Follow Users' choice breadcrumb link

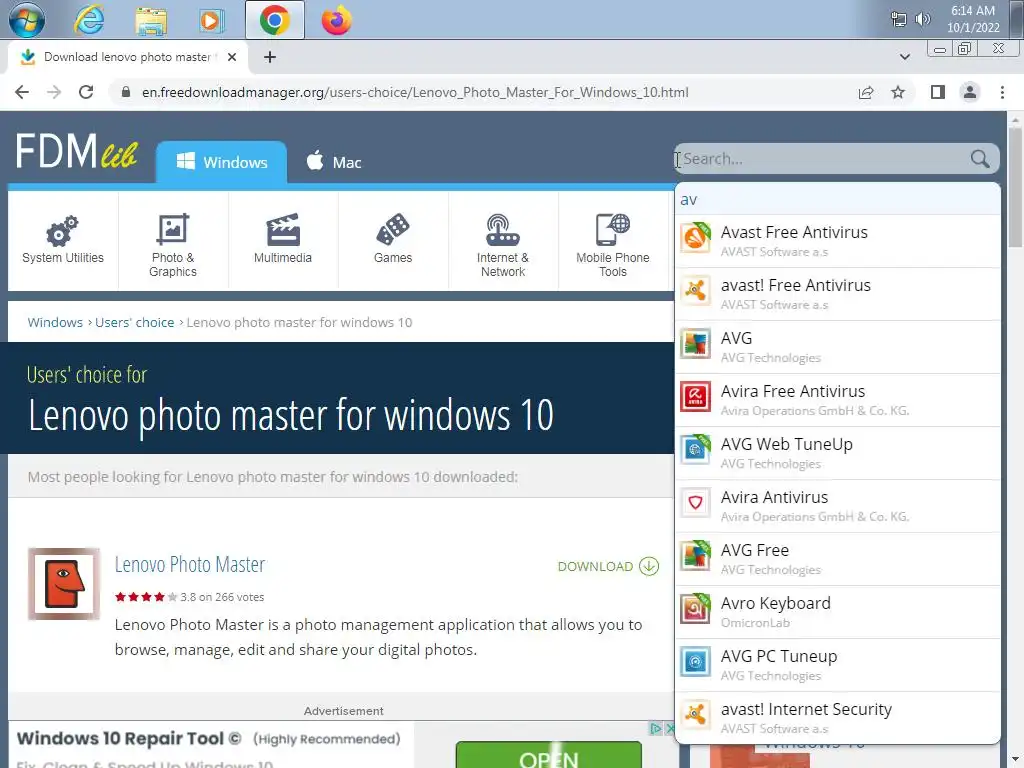coord(135,322)
